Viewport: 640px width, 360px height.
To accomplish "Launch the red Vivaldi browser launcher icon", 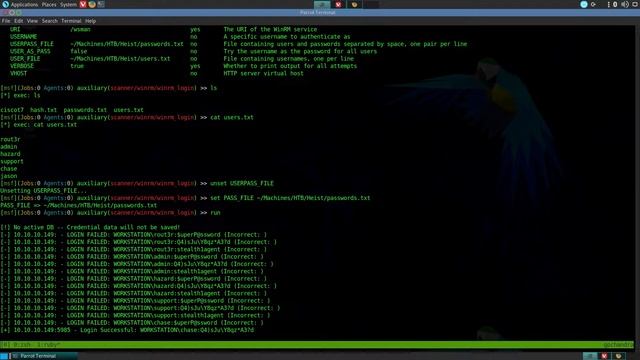I will tap(83, 4).
